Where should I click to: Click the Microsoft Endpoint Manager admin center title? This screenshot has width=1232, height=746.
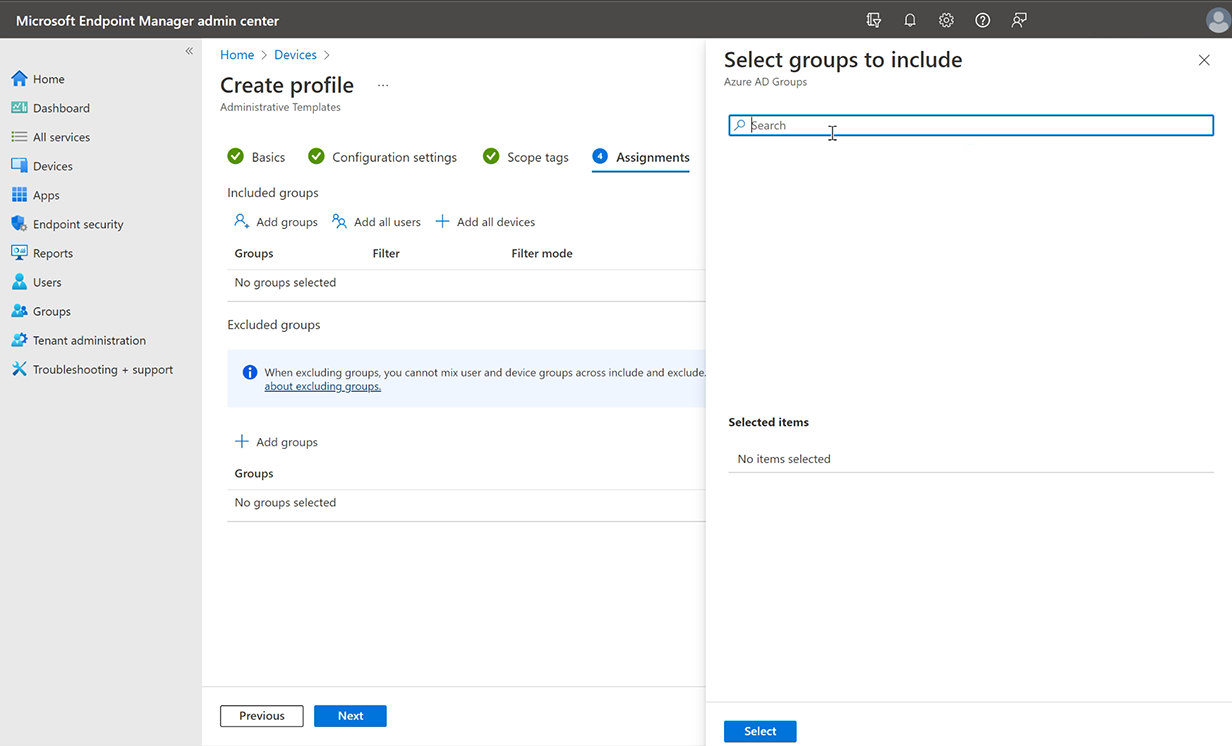(148, 21)
